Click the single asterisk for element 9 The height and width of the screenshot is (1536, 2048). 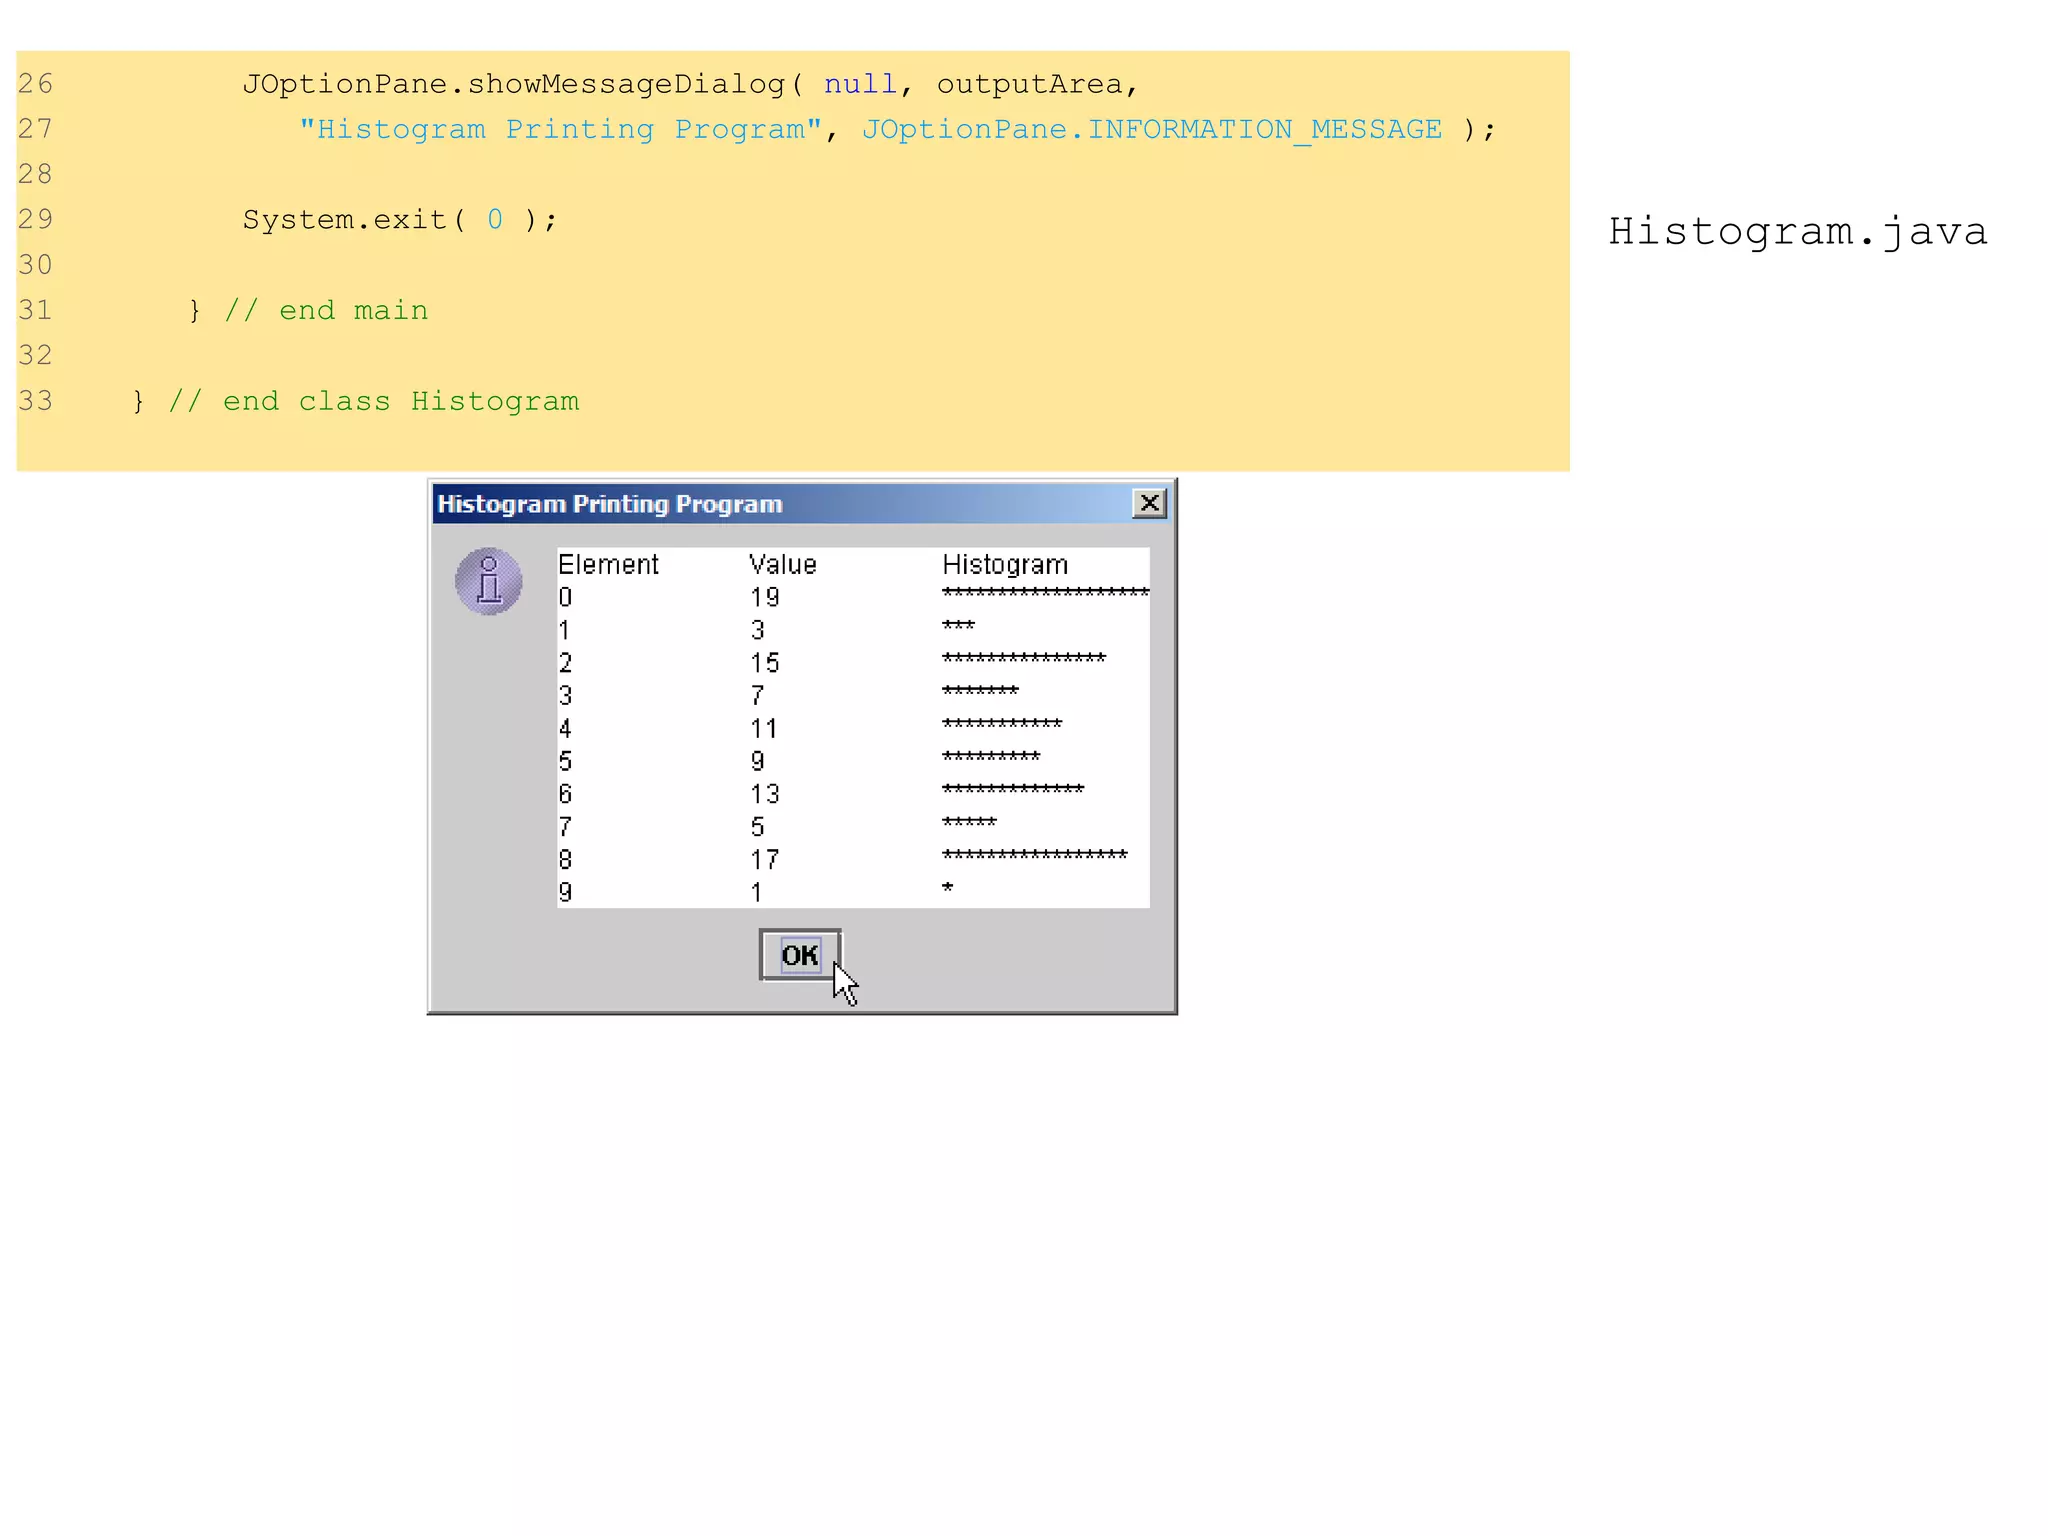948,887
